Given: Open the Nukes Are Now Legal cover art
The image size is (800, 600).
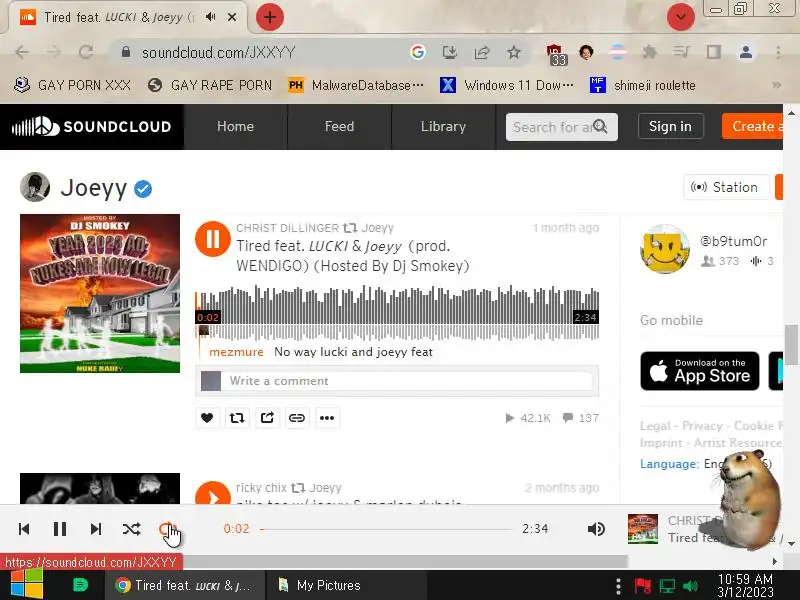Looking at the screenshot, I should coord(100,293).
